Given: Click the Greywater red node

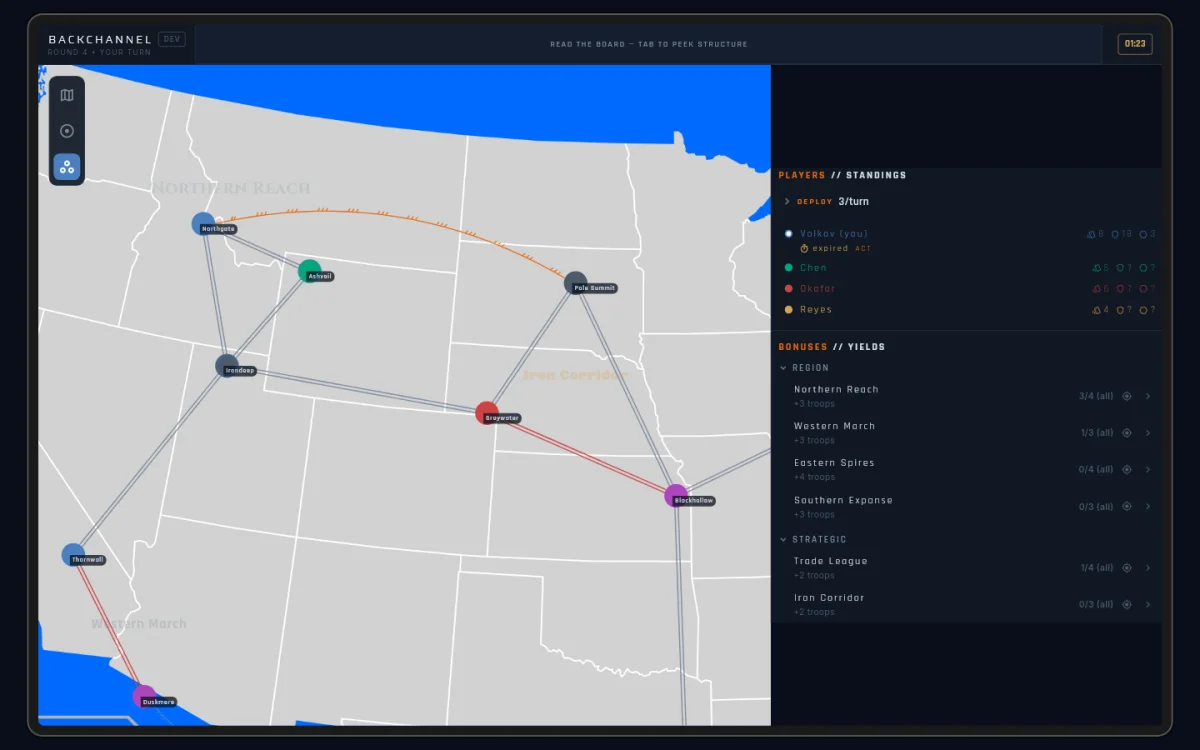Looking at the screenshot, I should click(x=487, y=413).
